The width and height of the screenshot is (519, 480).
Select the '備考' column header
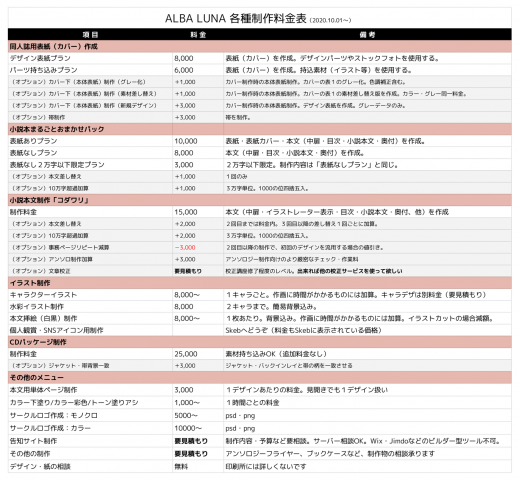(367, 35)
